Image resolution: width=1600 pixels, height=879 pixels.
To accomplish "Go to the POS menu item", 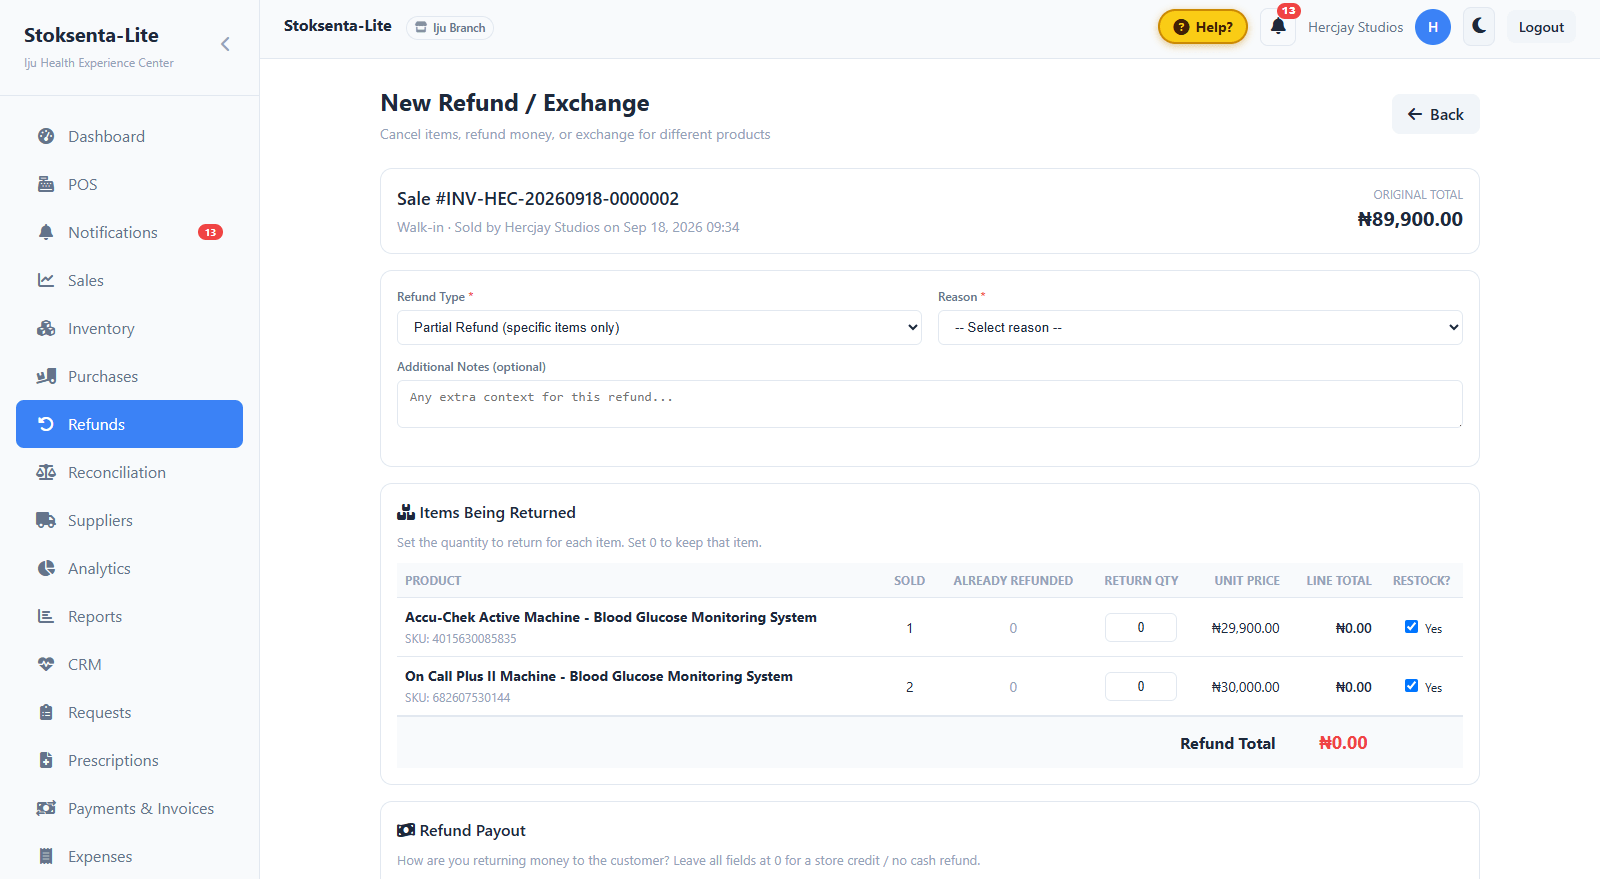I will [129, 184].
